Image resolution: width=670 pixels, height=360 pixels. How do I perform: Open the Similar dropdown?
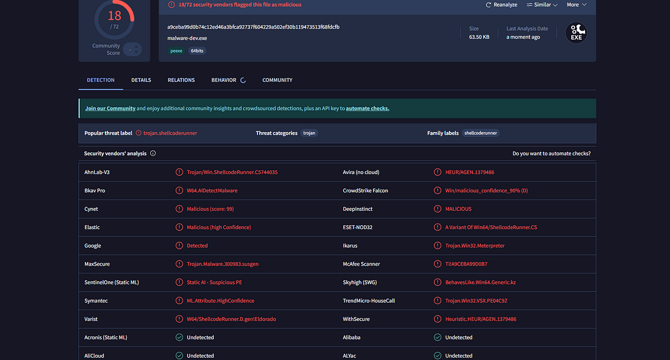pos(542,5)
